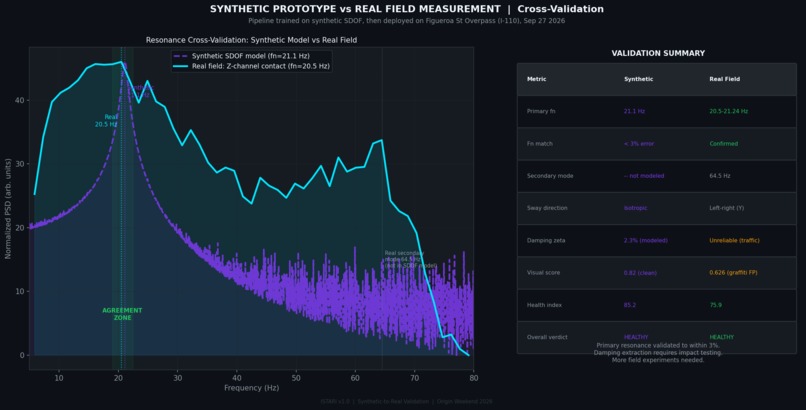Click the 'Visual score' row label

click(543, 273)
